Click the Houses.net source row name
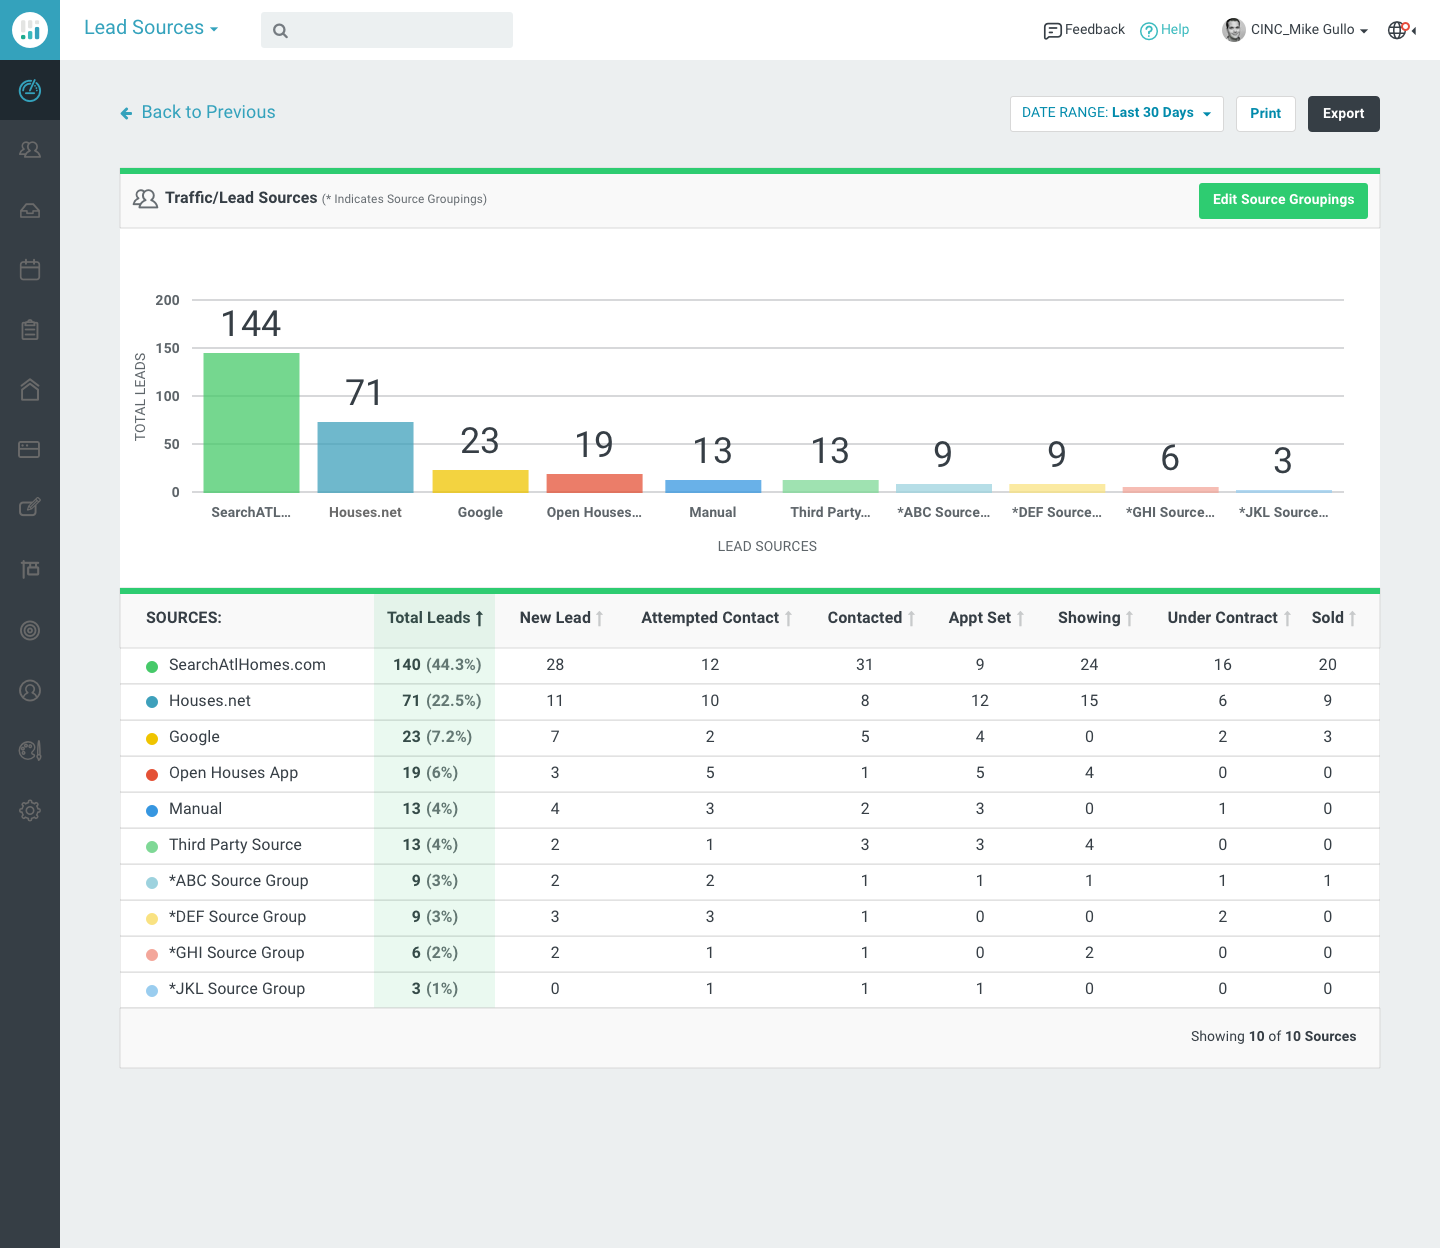Viewport: 1440px width, 1248px height. coord(210,701)
